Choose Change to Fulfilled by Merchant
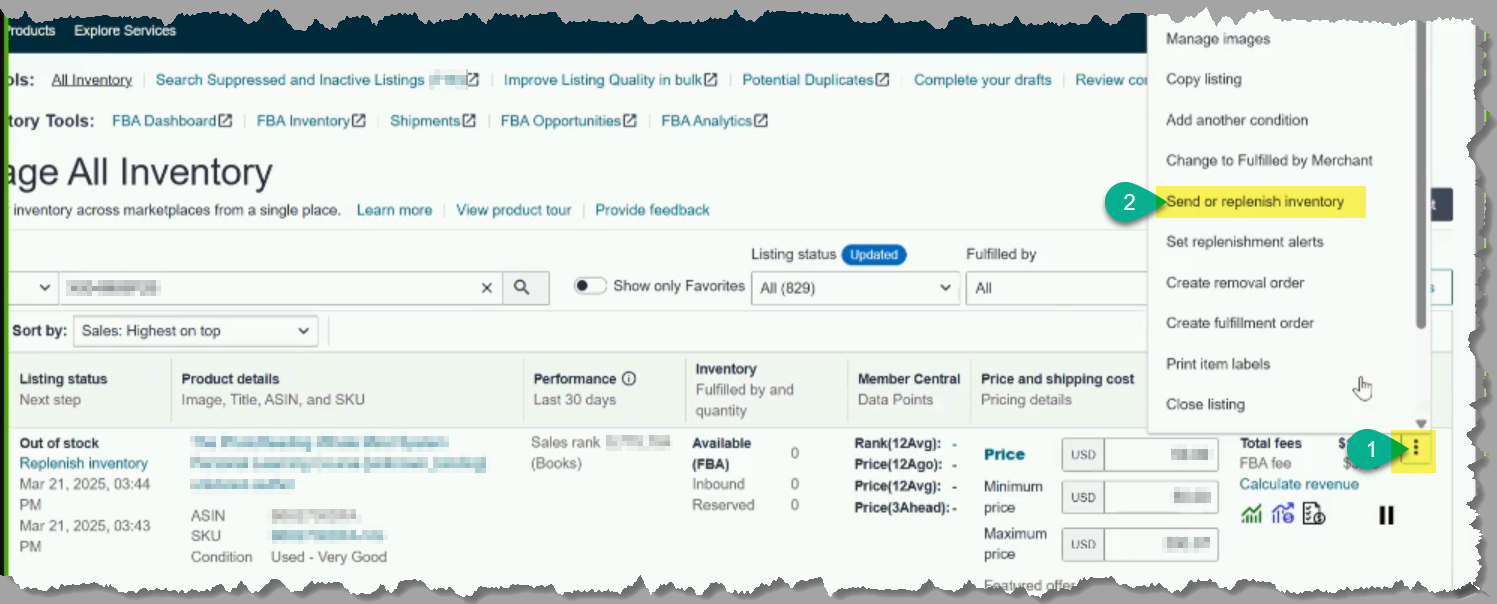The height and width of the screenshot is (604, 1497). click(1269, 160)
